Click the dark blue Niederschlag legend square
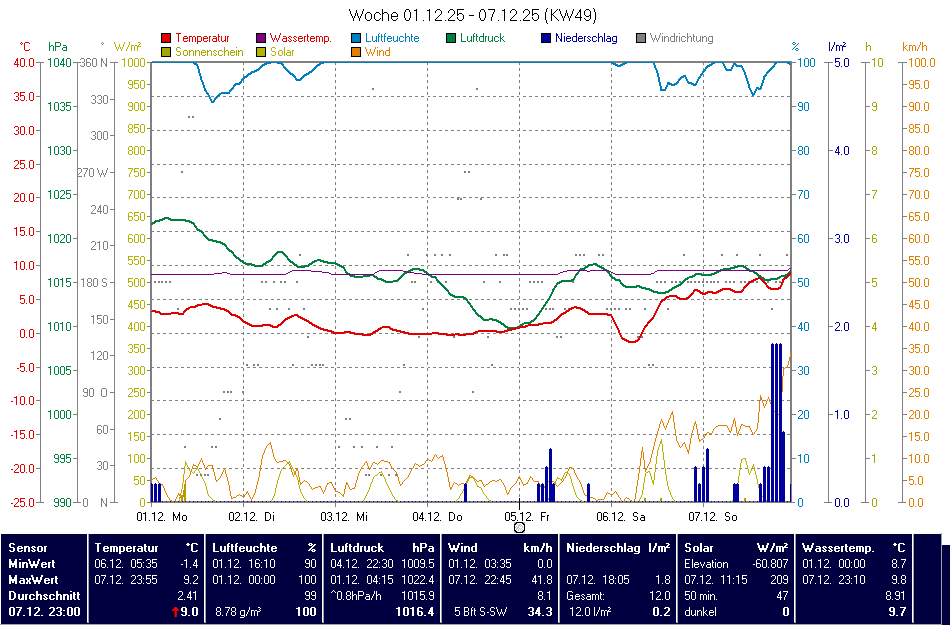This screenshot has height=625, width=950. point(546,38)
